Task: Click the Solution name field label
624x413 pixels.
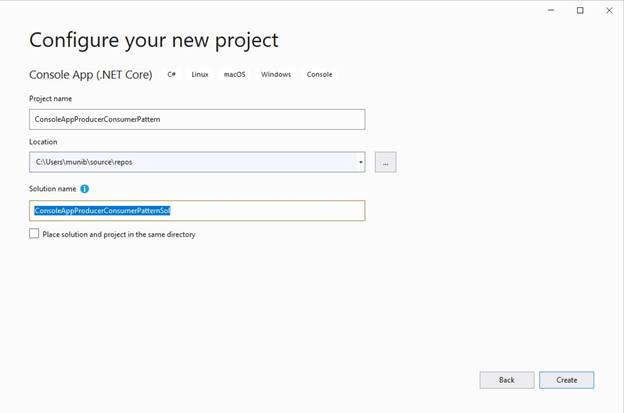Action: [x=52, y=188]
